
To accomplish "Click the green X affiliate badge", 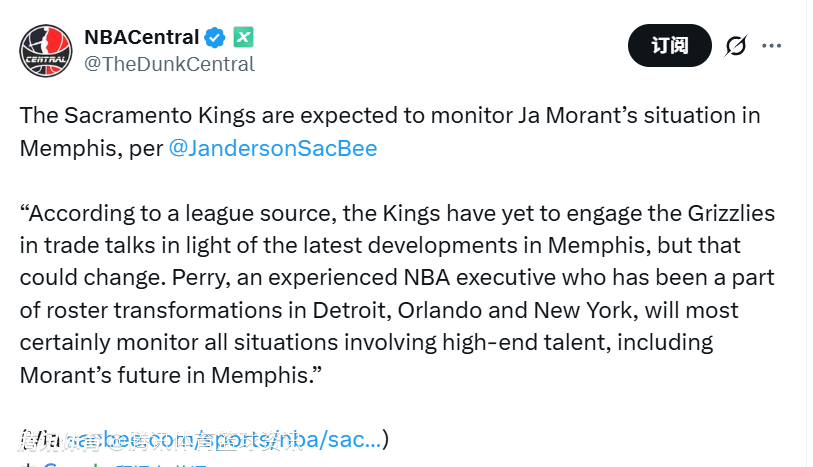I will pyautogui.click(x=243, y=38).
